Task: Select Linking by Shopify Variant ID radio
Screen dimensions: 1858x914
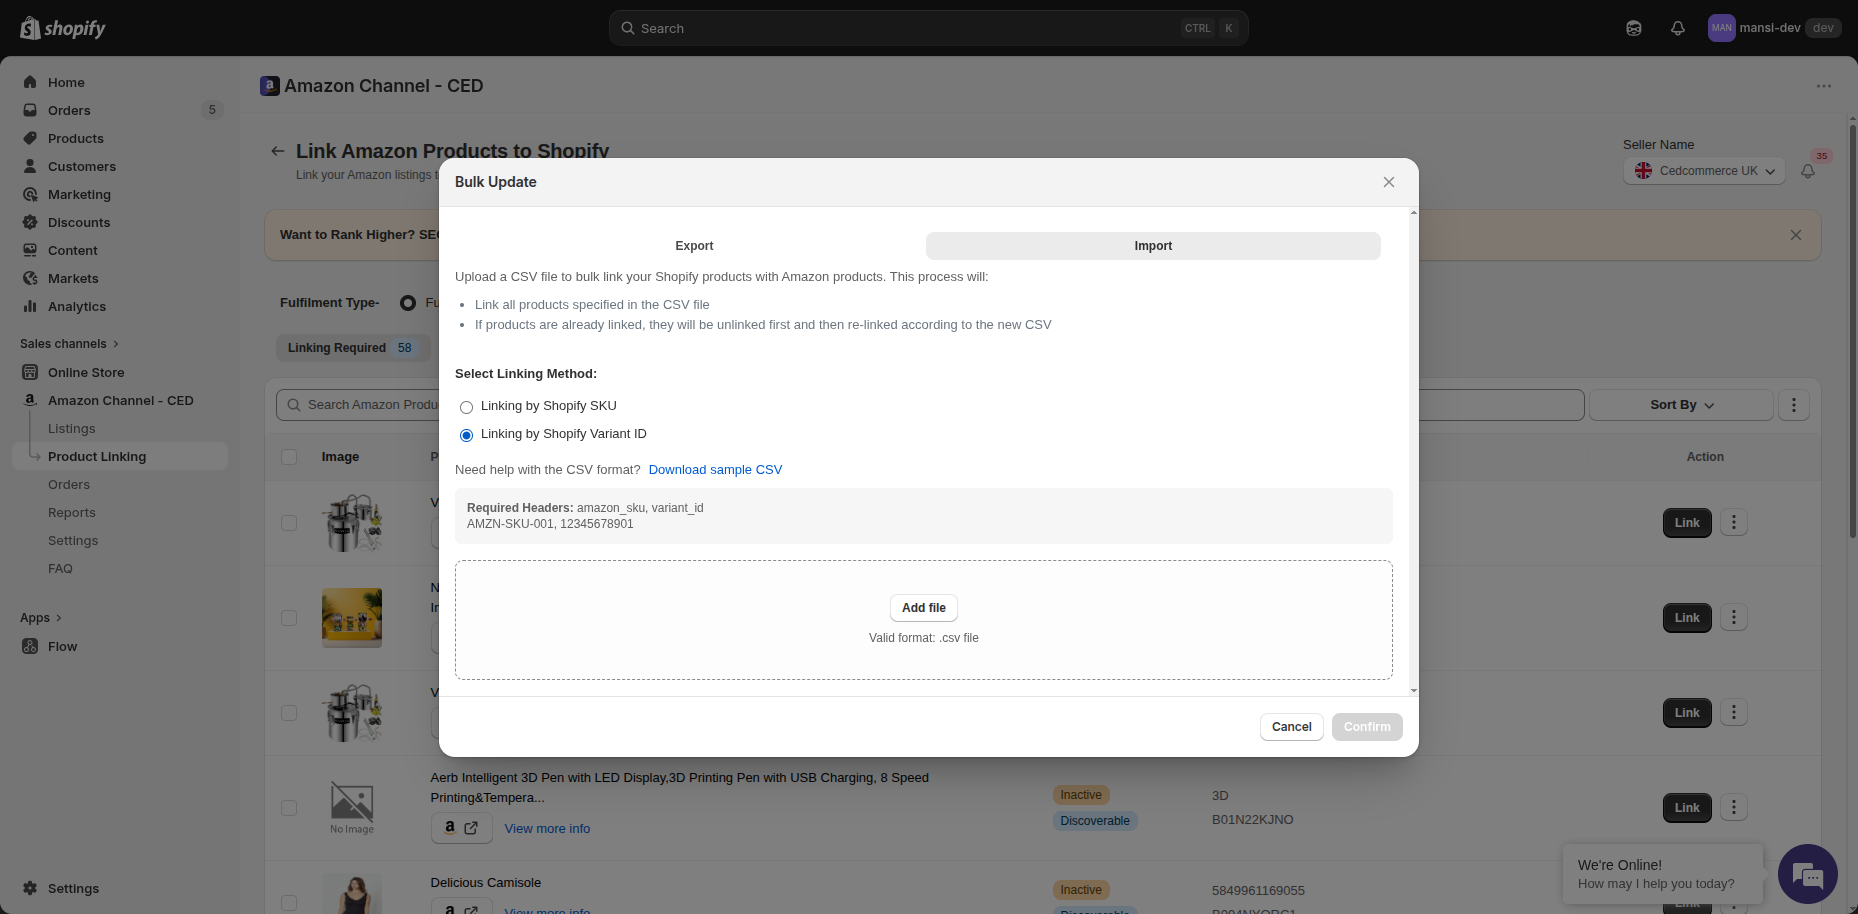Action: tap(466, 435)
